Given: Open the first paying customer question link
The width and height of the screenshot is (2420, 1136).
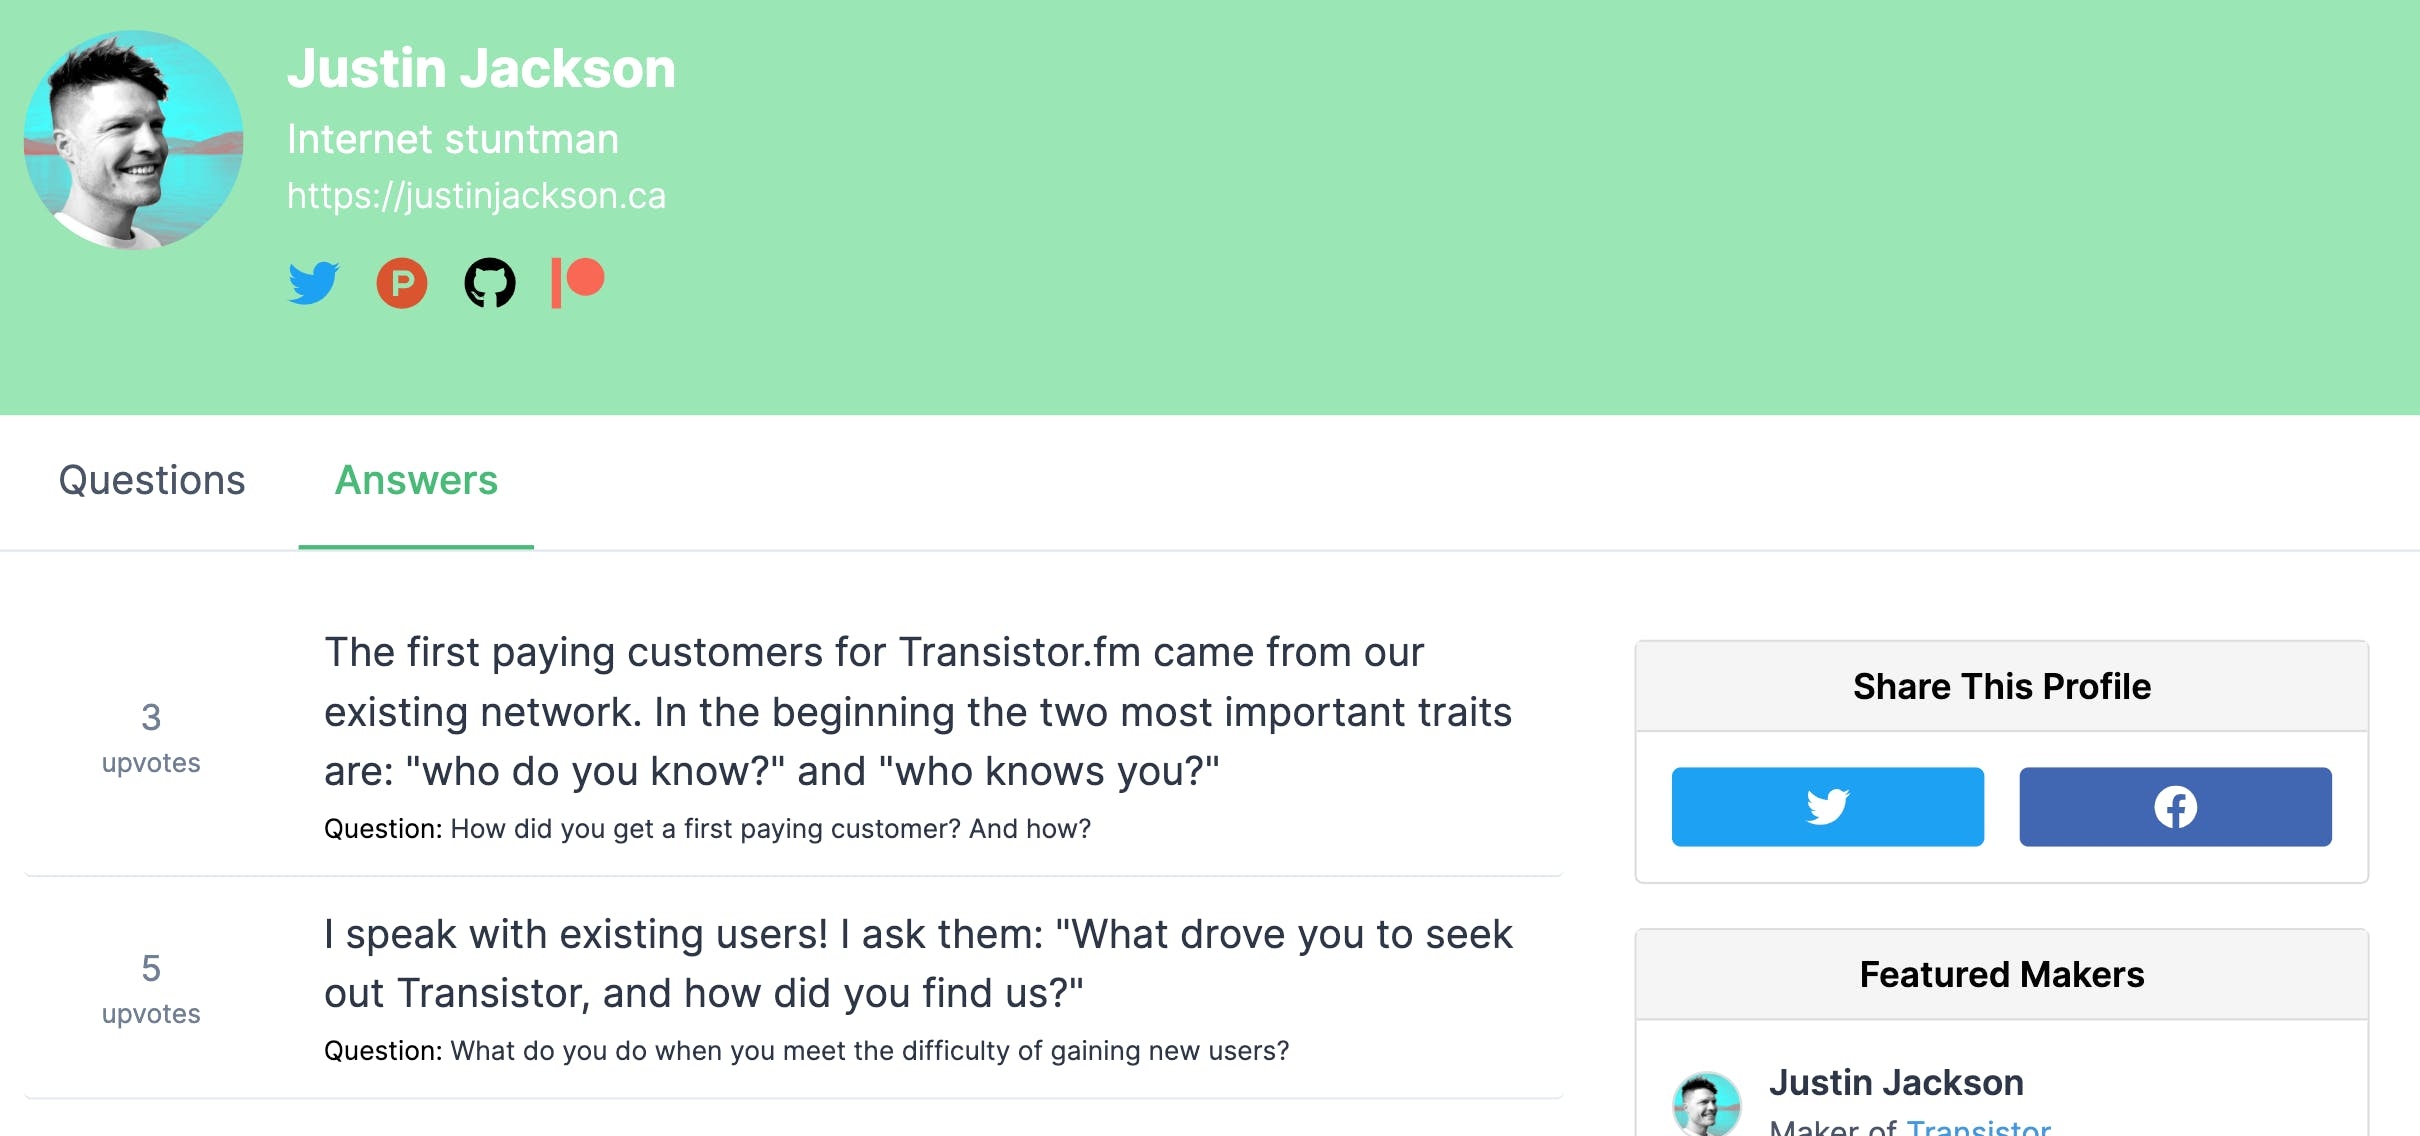Looking at the screenshot, I should [771, 829].
